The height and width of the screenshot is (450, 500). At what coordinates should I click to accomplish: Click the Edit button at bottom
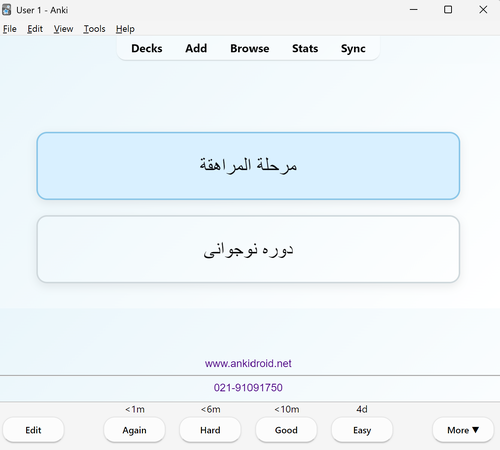33,430
